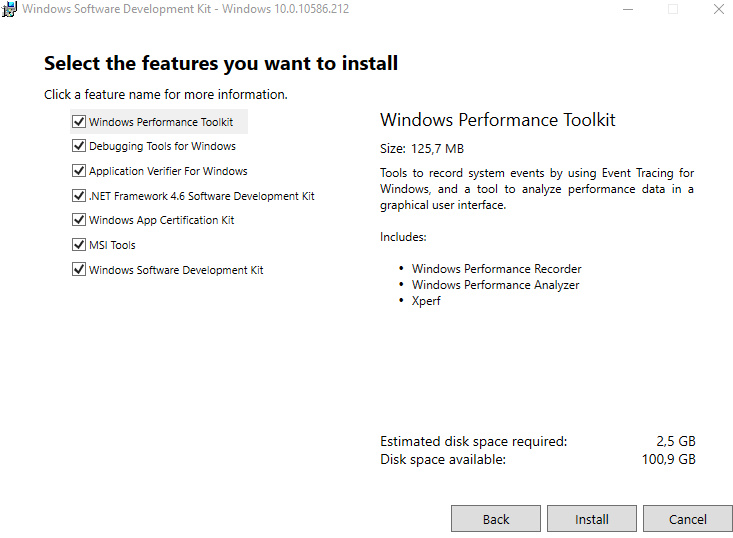Screen dimensions: 733x538
Task: Minimize the installer window
Action: click(x=628, y=9)
